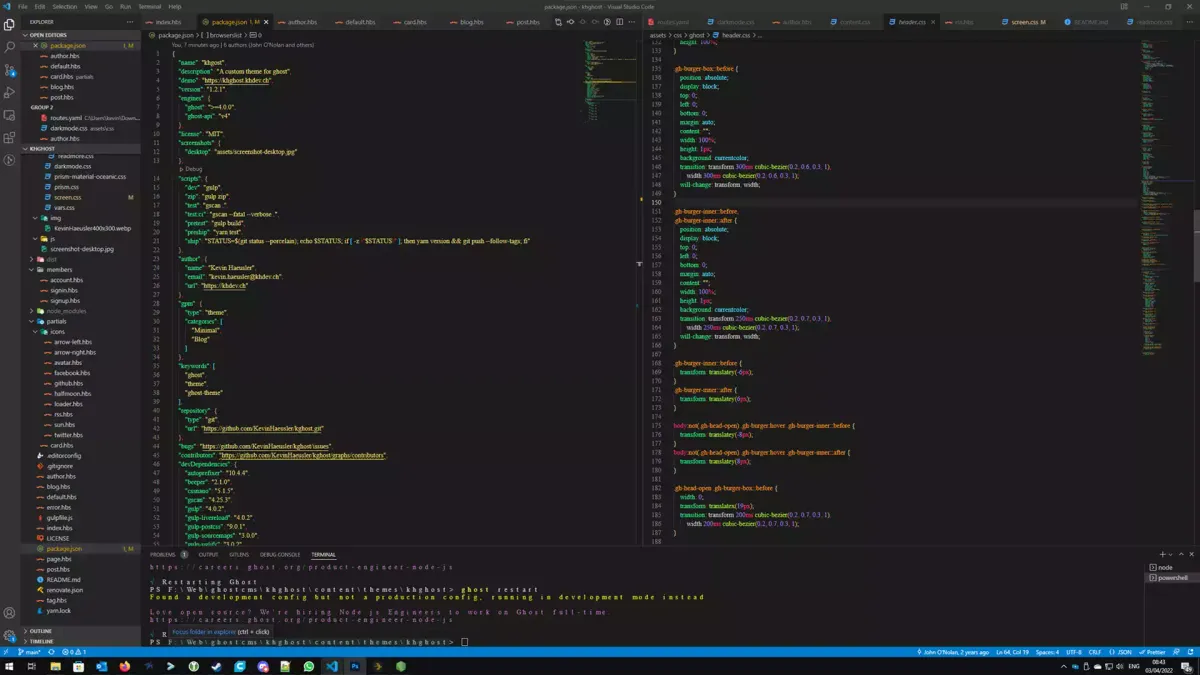Close package.json in Open Editors list
The height and width of the screenshot is (675, 1200).
tap(35, 46)
